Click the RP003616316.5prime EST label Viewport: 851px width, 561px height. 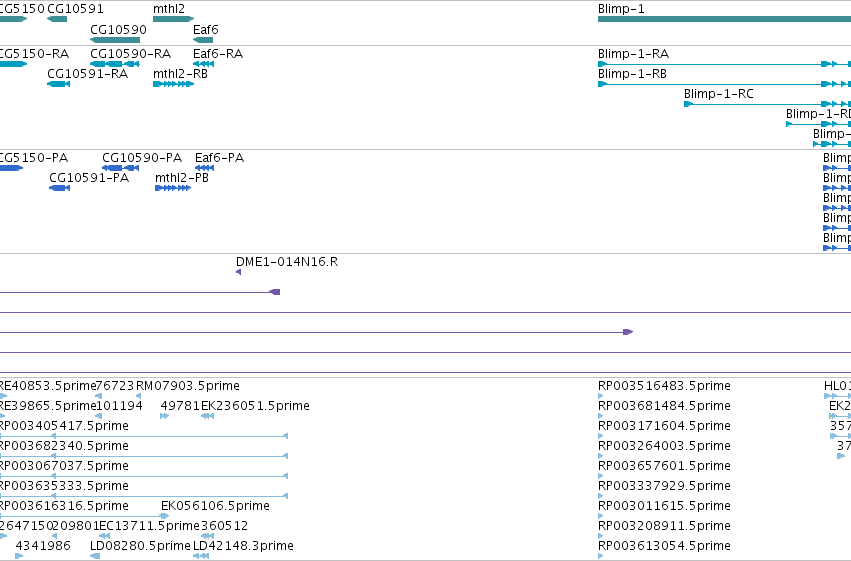point(64,506)
